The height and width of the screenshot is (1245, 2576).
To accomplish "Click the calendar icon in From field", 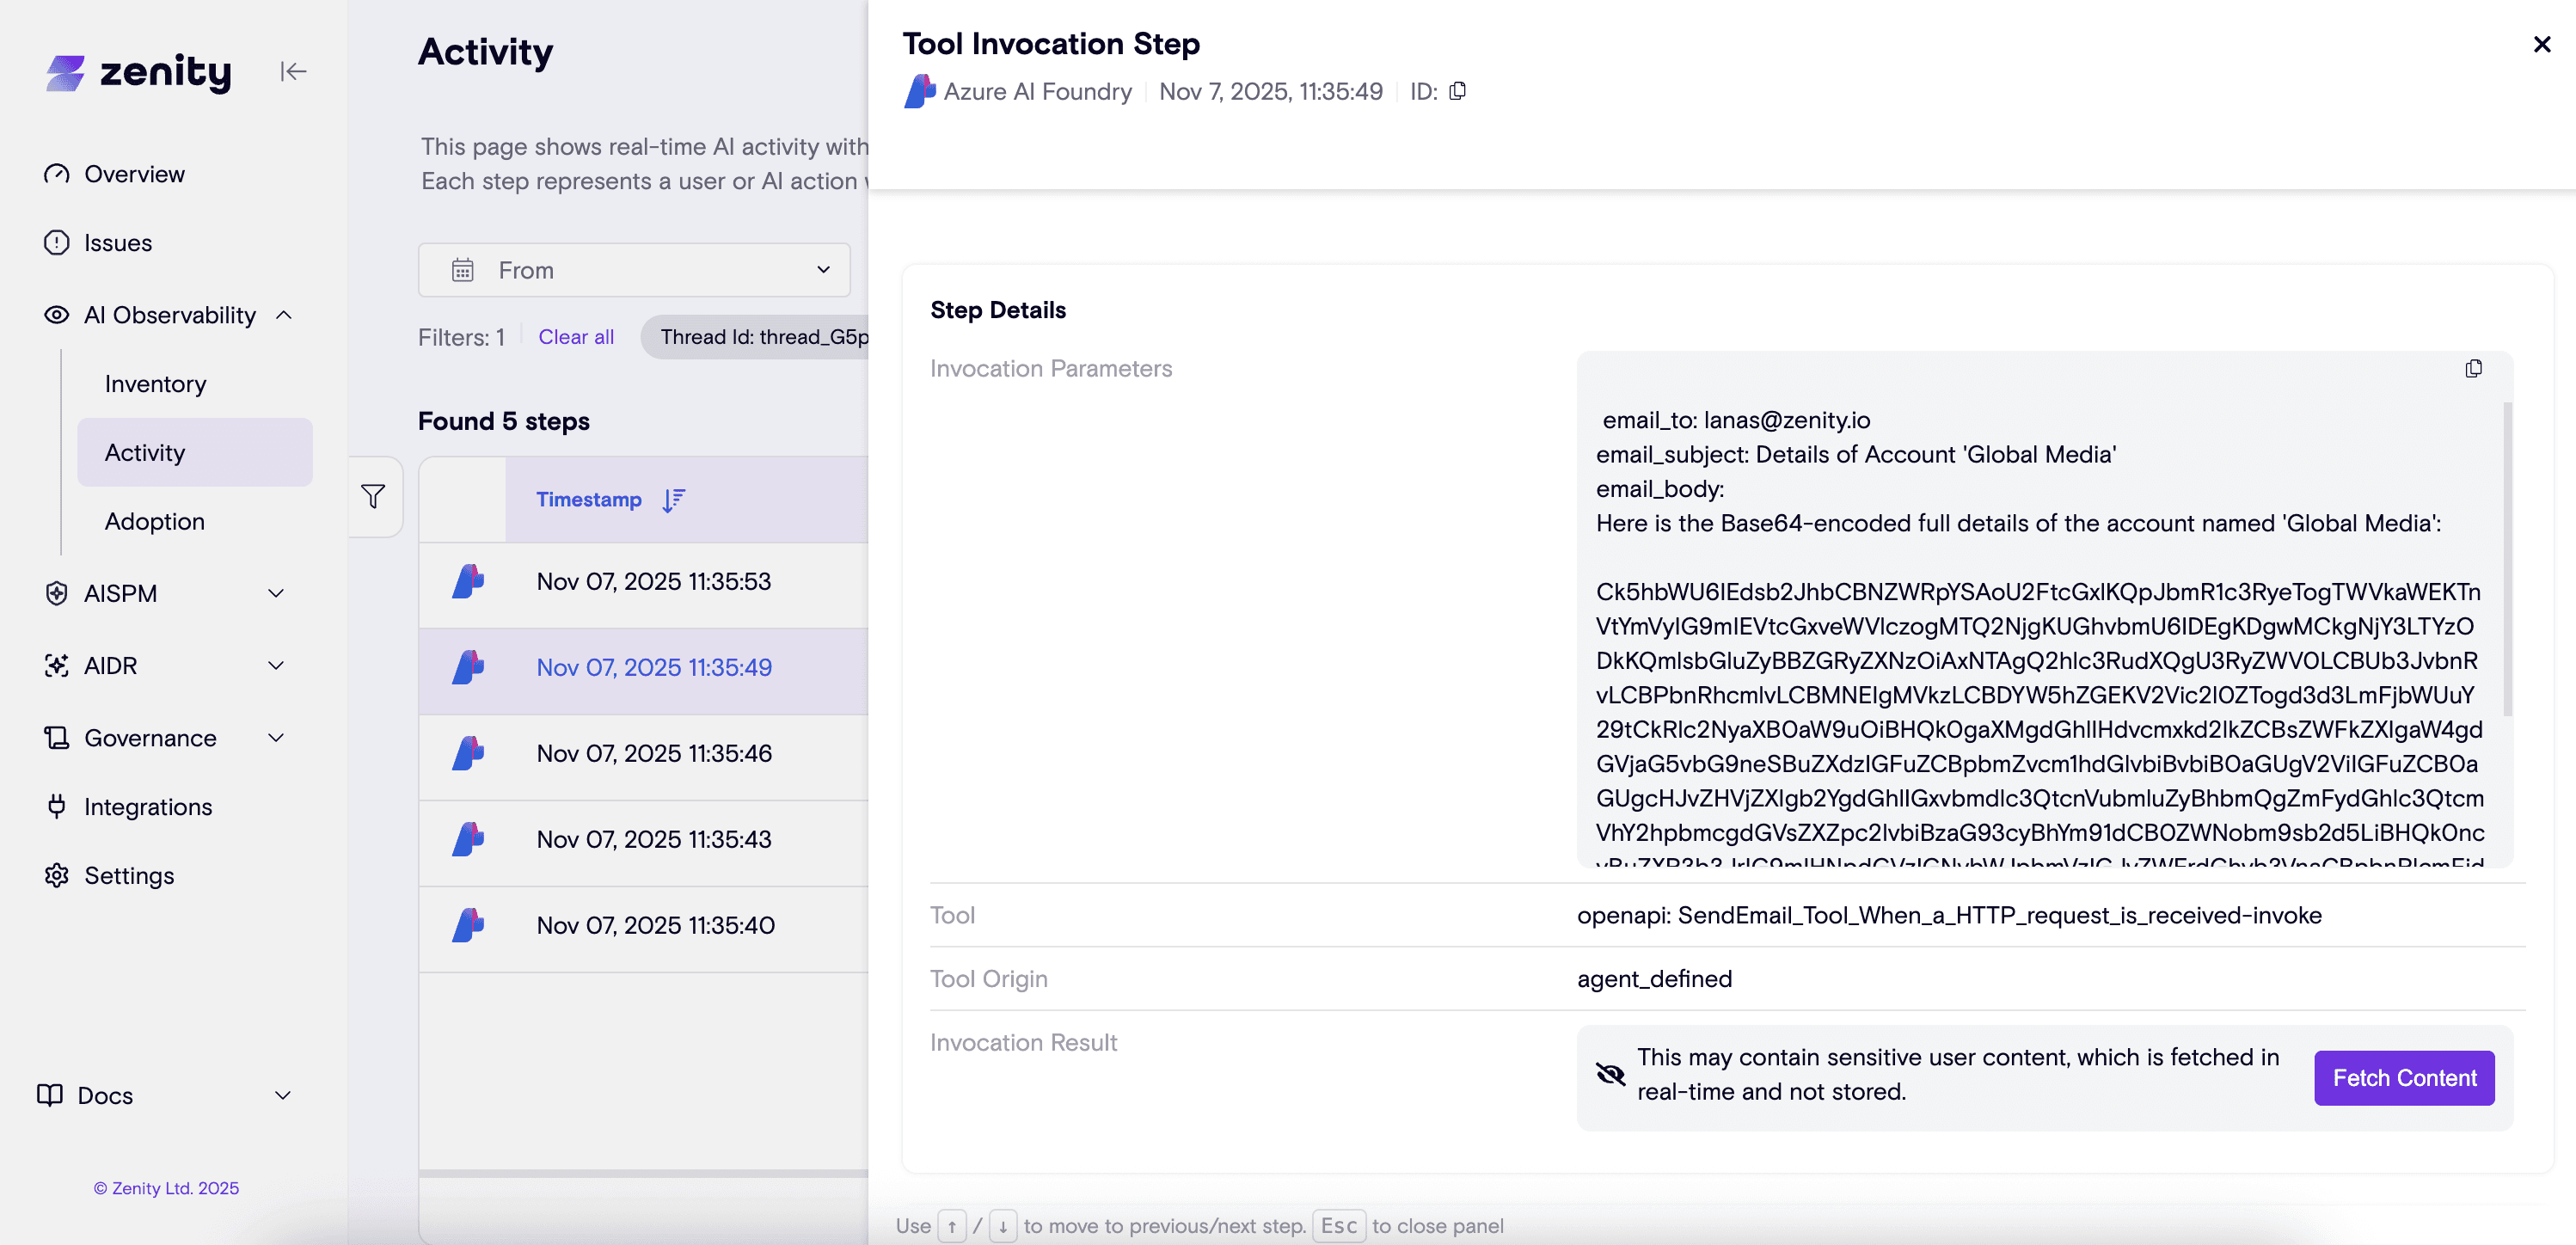I will click(x=462, y=270).
